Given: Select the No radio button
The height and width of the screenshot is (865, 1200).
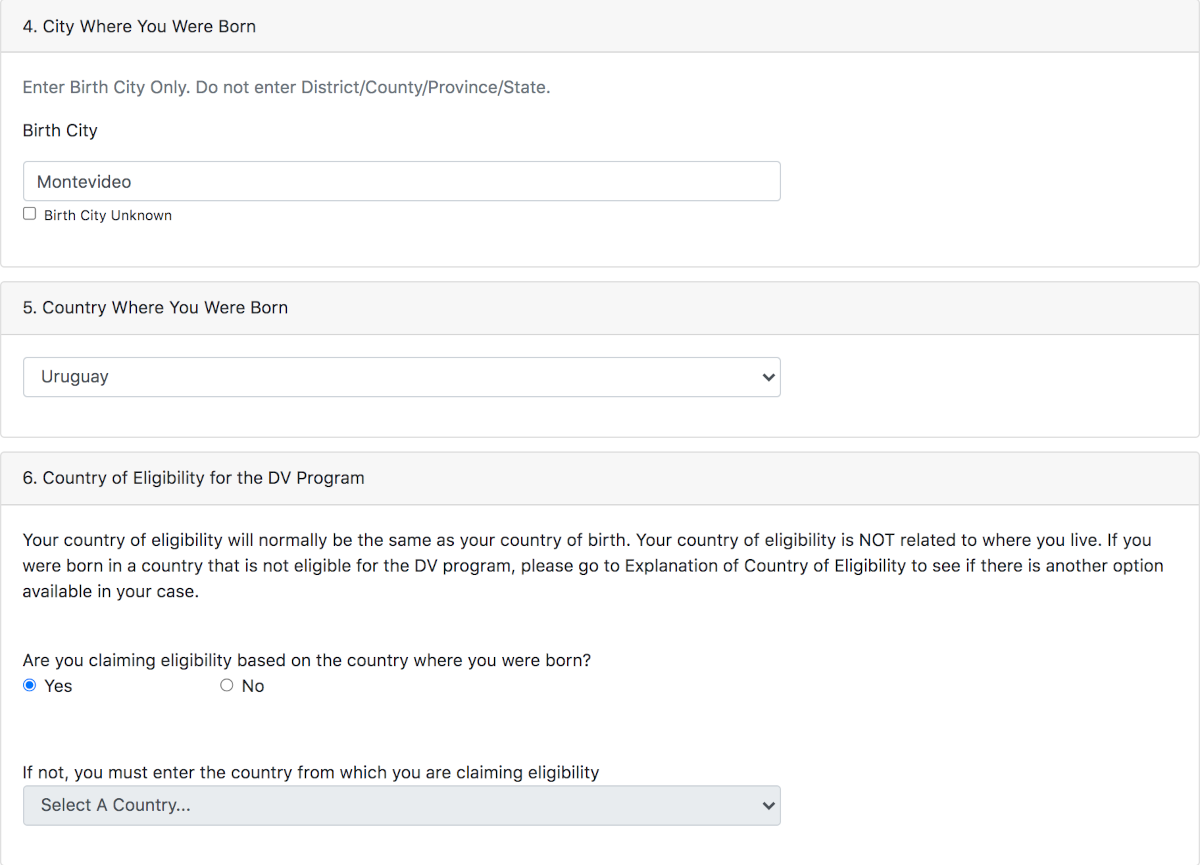Looking at the screenshot, I should coord(226,685).
